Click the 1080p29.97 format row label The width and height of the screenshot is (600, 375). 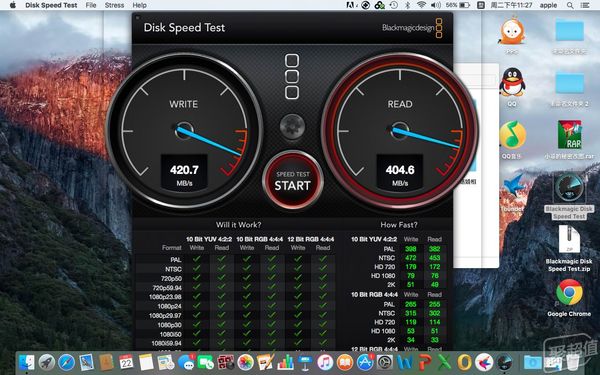pyautogui.click(x=165, y=315)
